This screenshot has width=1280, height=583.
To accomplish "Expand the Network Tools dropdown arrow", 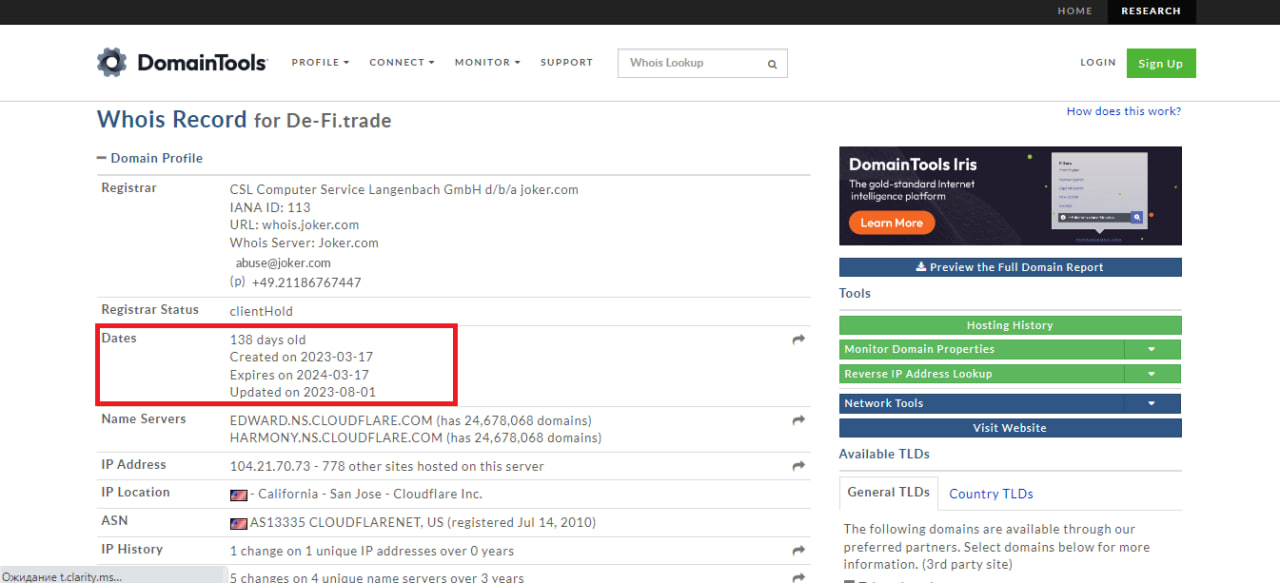I will [1151, 404].
